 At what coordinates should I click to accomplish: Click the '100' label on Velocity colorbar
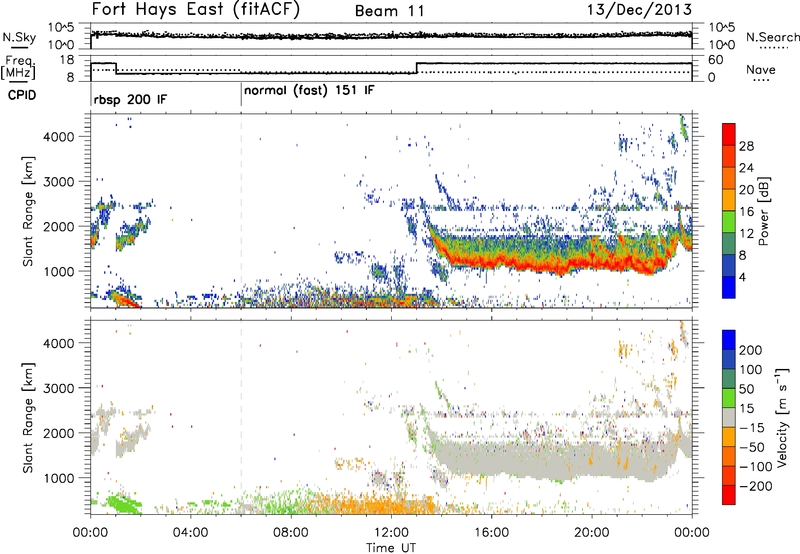751,370
